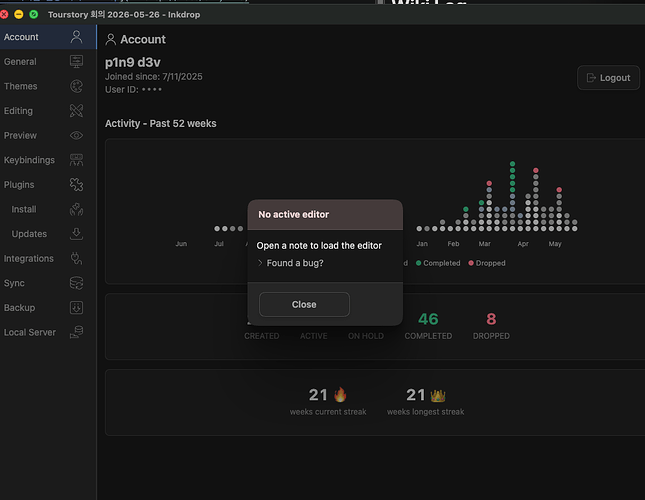Click the Activity - Past 52 weeks heading
This screenshot has height=500, width=645.
(160, 123)
